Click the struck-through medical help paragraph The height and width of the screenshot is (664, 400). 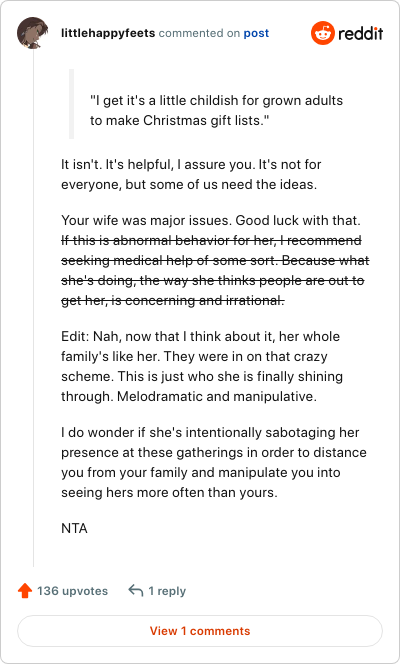pyautogui.click(x=215, y=270)
